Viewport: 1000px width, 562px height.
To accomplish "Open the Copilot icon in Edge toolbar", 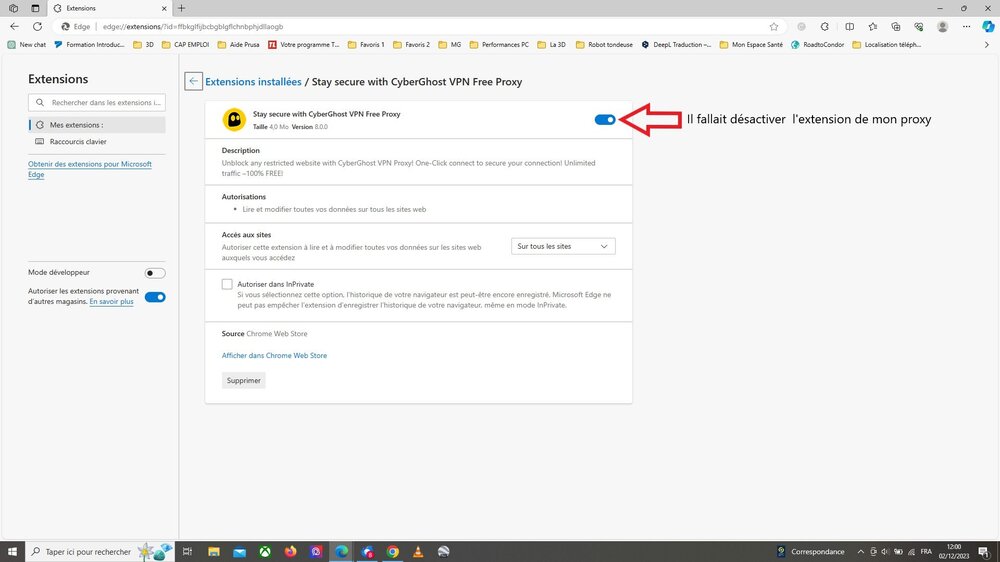I will tap(988, 26).
